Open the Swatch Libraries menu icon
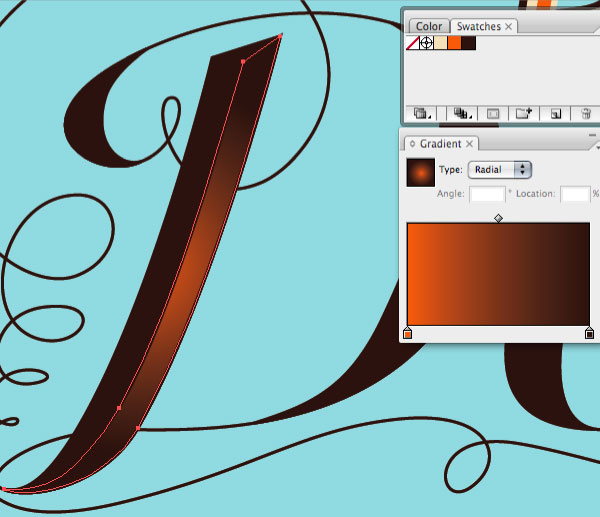The width and height of the screenshot is (600, 517). (x=422, y=114)
